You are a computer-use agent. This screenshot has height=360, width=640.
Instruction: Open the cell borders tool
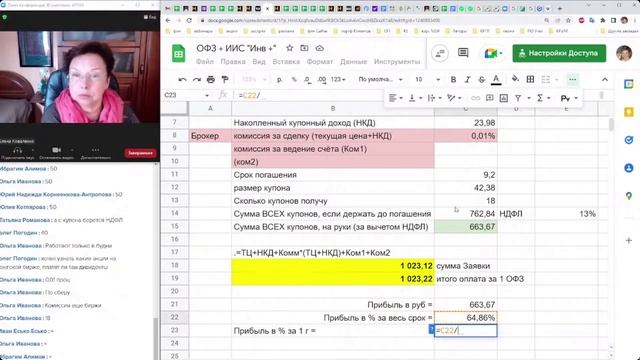pyautogui.click(x=530, y=79)
